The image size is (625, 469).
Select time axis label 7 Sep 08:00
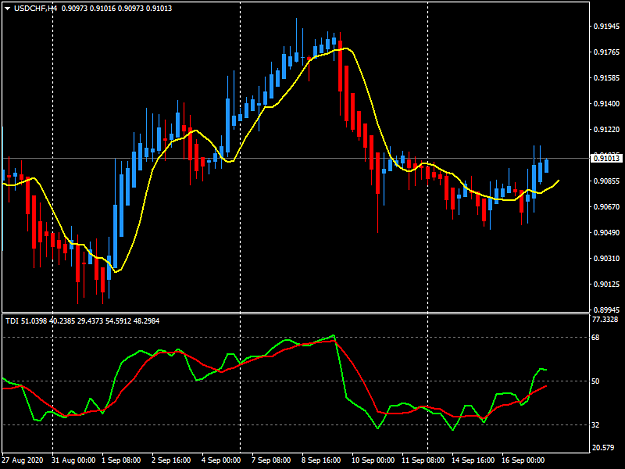point(271,460)
